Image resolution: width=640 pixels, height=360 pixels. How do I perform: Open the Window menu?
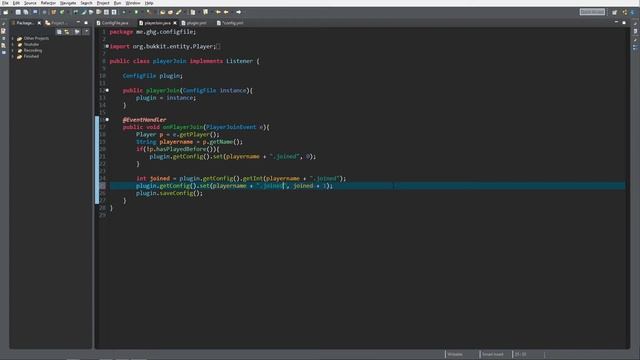pyautogui.click(x=133, y=3)
